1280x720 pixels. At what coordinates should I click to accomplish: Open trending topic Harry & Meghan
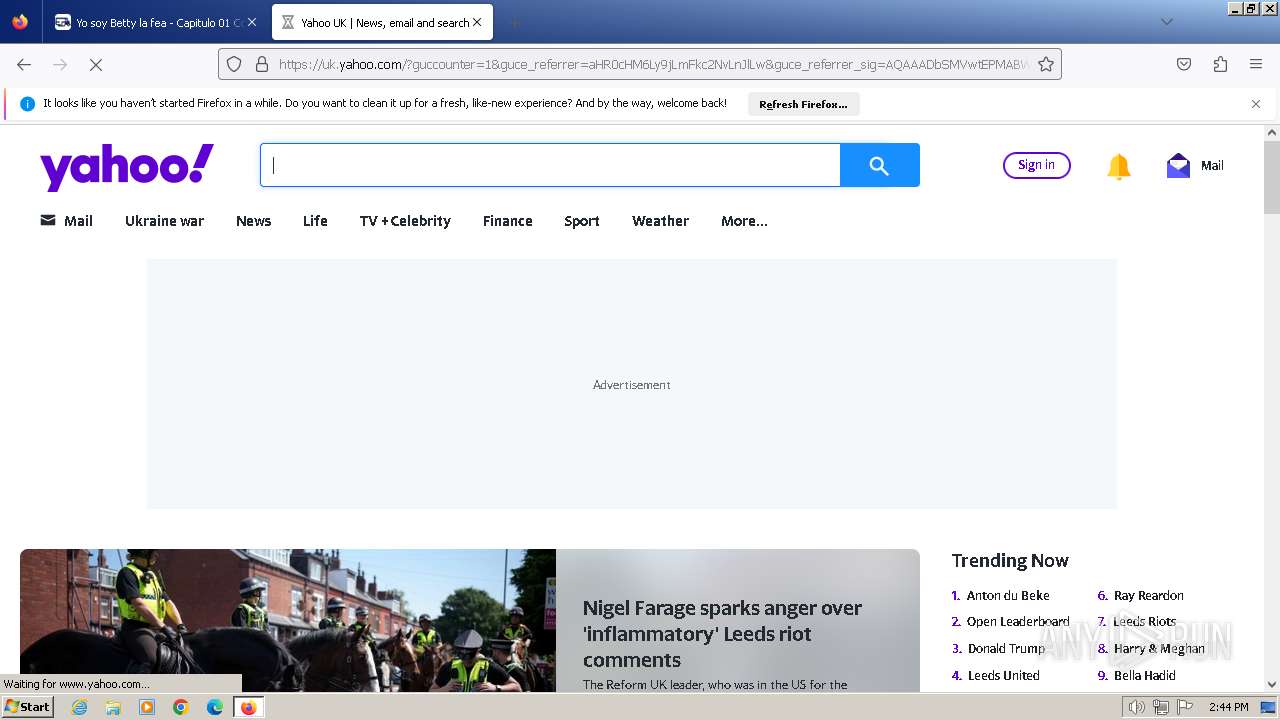pyautogui.click(x=1159, y=648)
